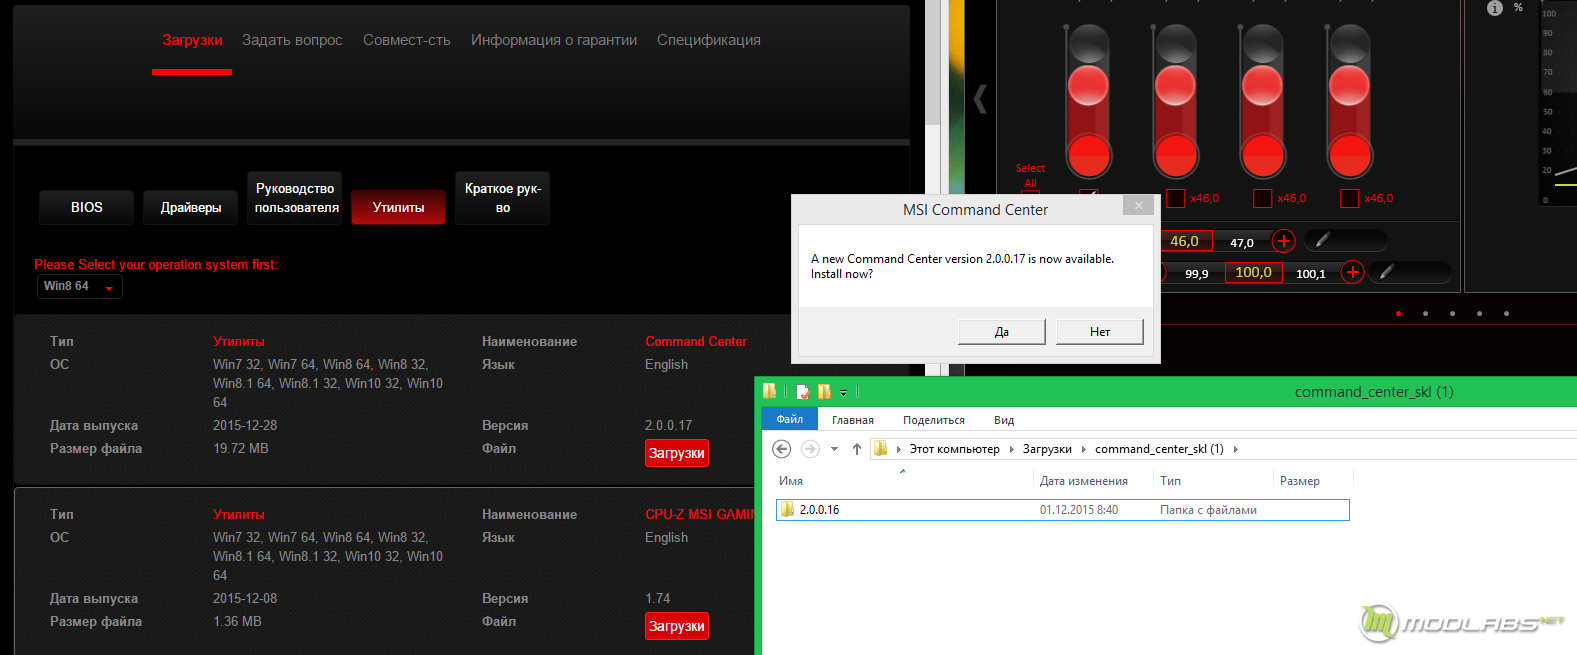Click Да in the MSI Command Center dialog
The image size is (1577, 655).
click(x=1002, y=332)
